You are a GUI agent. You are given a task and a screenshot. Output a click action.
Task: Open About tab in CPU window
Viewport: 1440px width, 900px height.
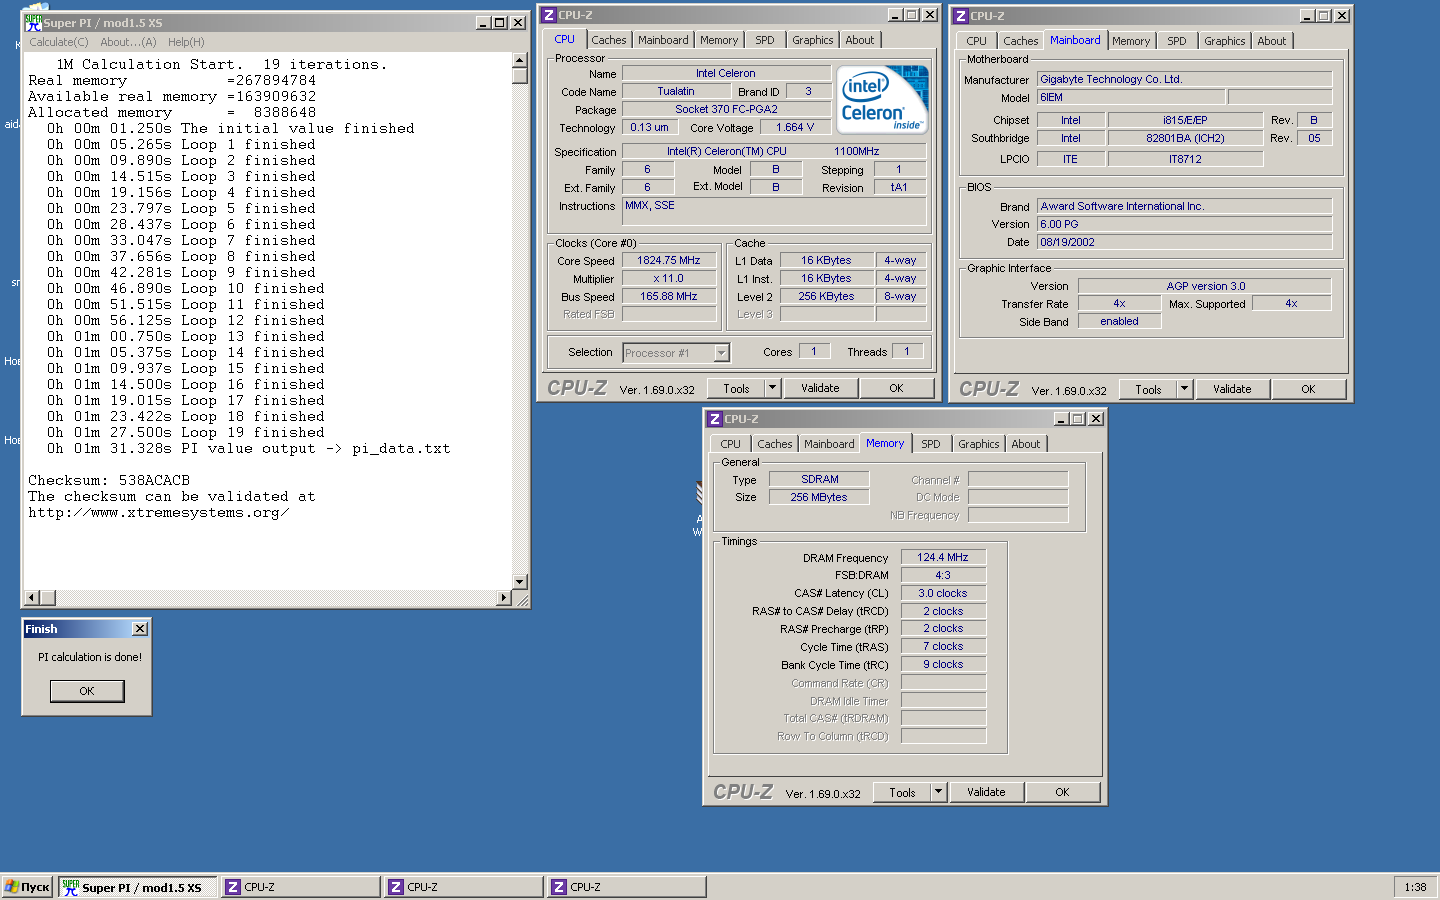pyautogui.click(x=859, y=40)
